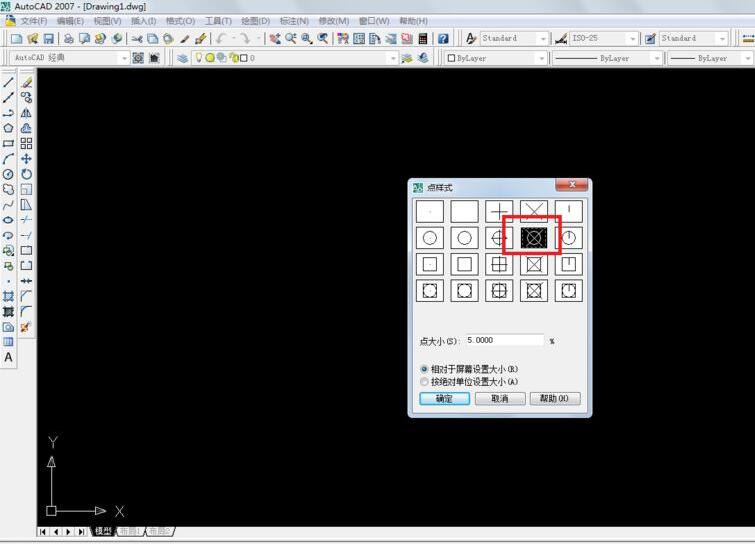Toggle layer 0 lock icon

[x=234, y=58]
